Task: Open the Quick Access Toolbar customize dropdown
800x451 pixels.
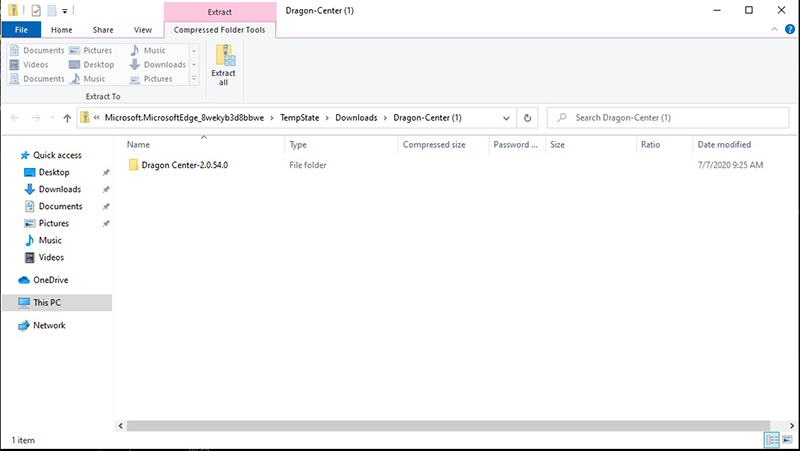Action: (x=65, y=10)
